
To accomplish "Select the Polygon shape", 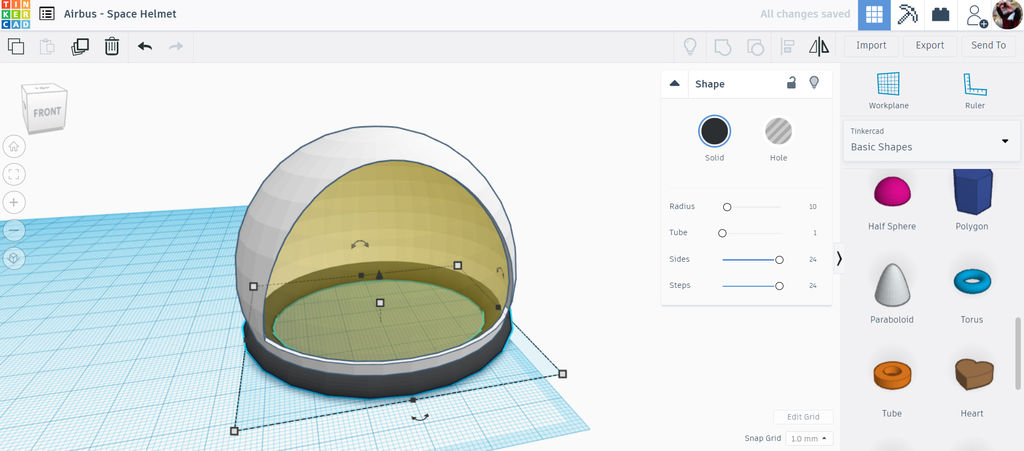I will click(973, 201).
